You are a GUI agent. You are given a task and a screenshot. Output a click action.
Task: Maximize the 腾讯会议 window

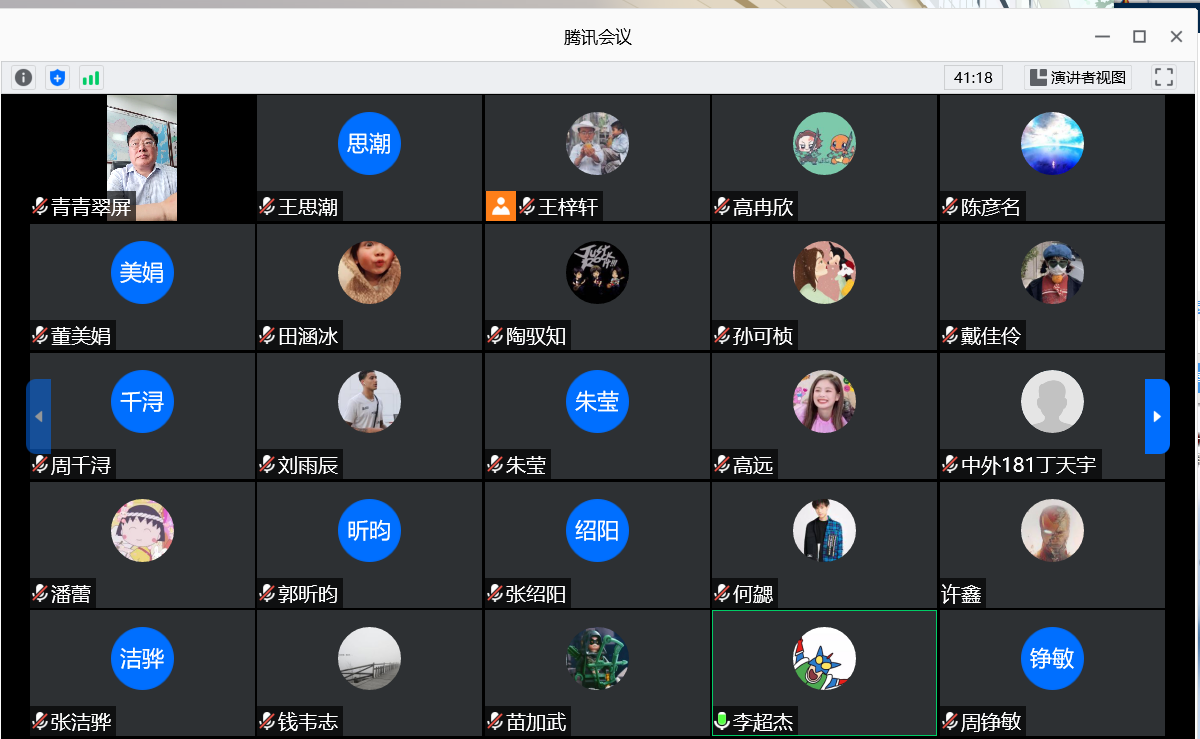(1139, 37)
